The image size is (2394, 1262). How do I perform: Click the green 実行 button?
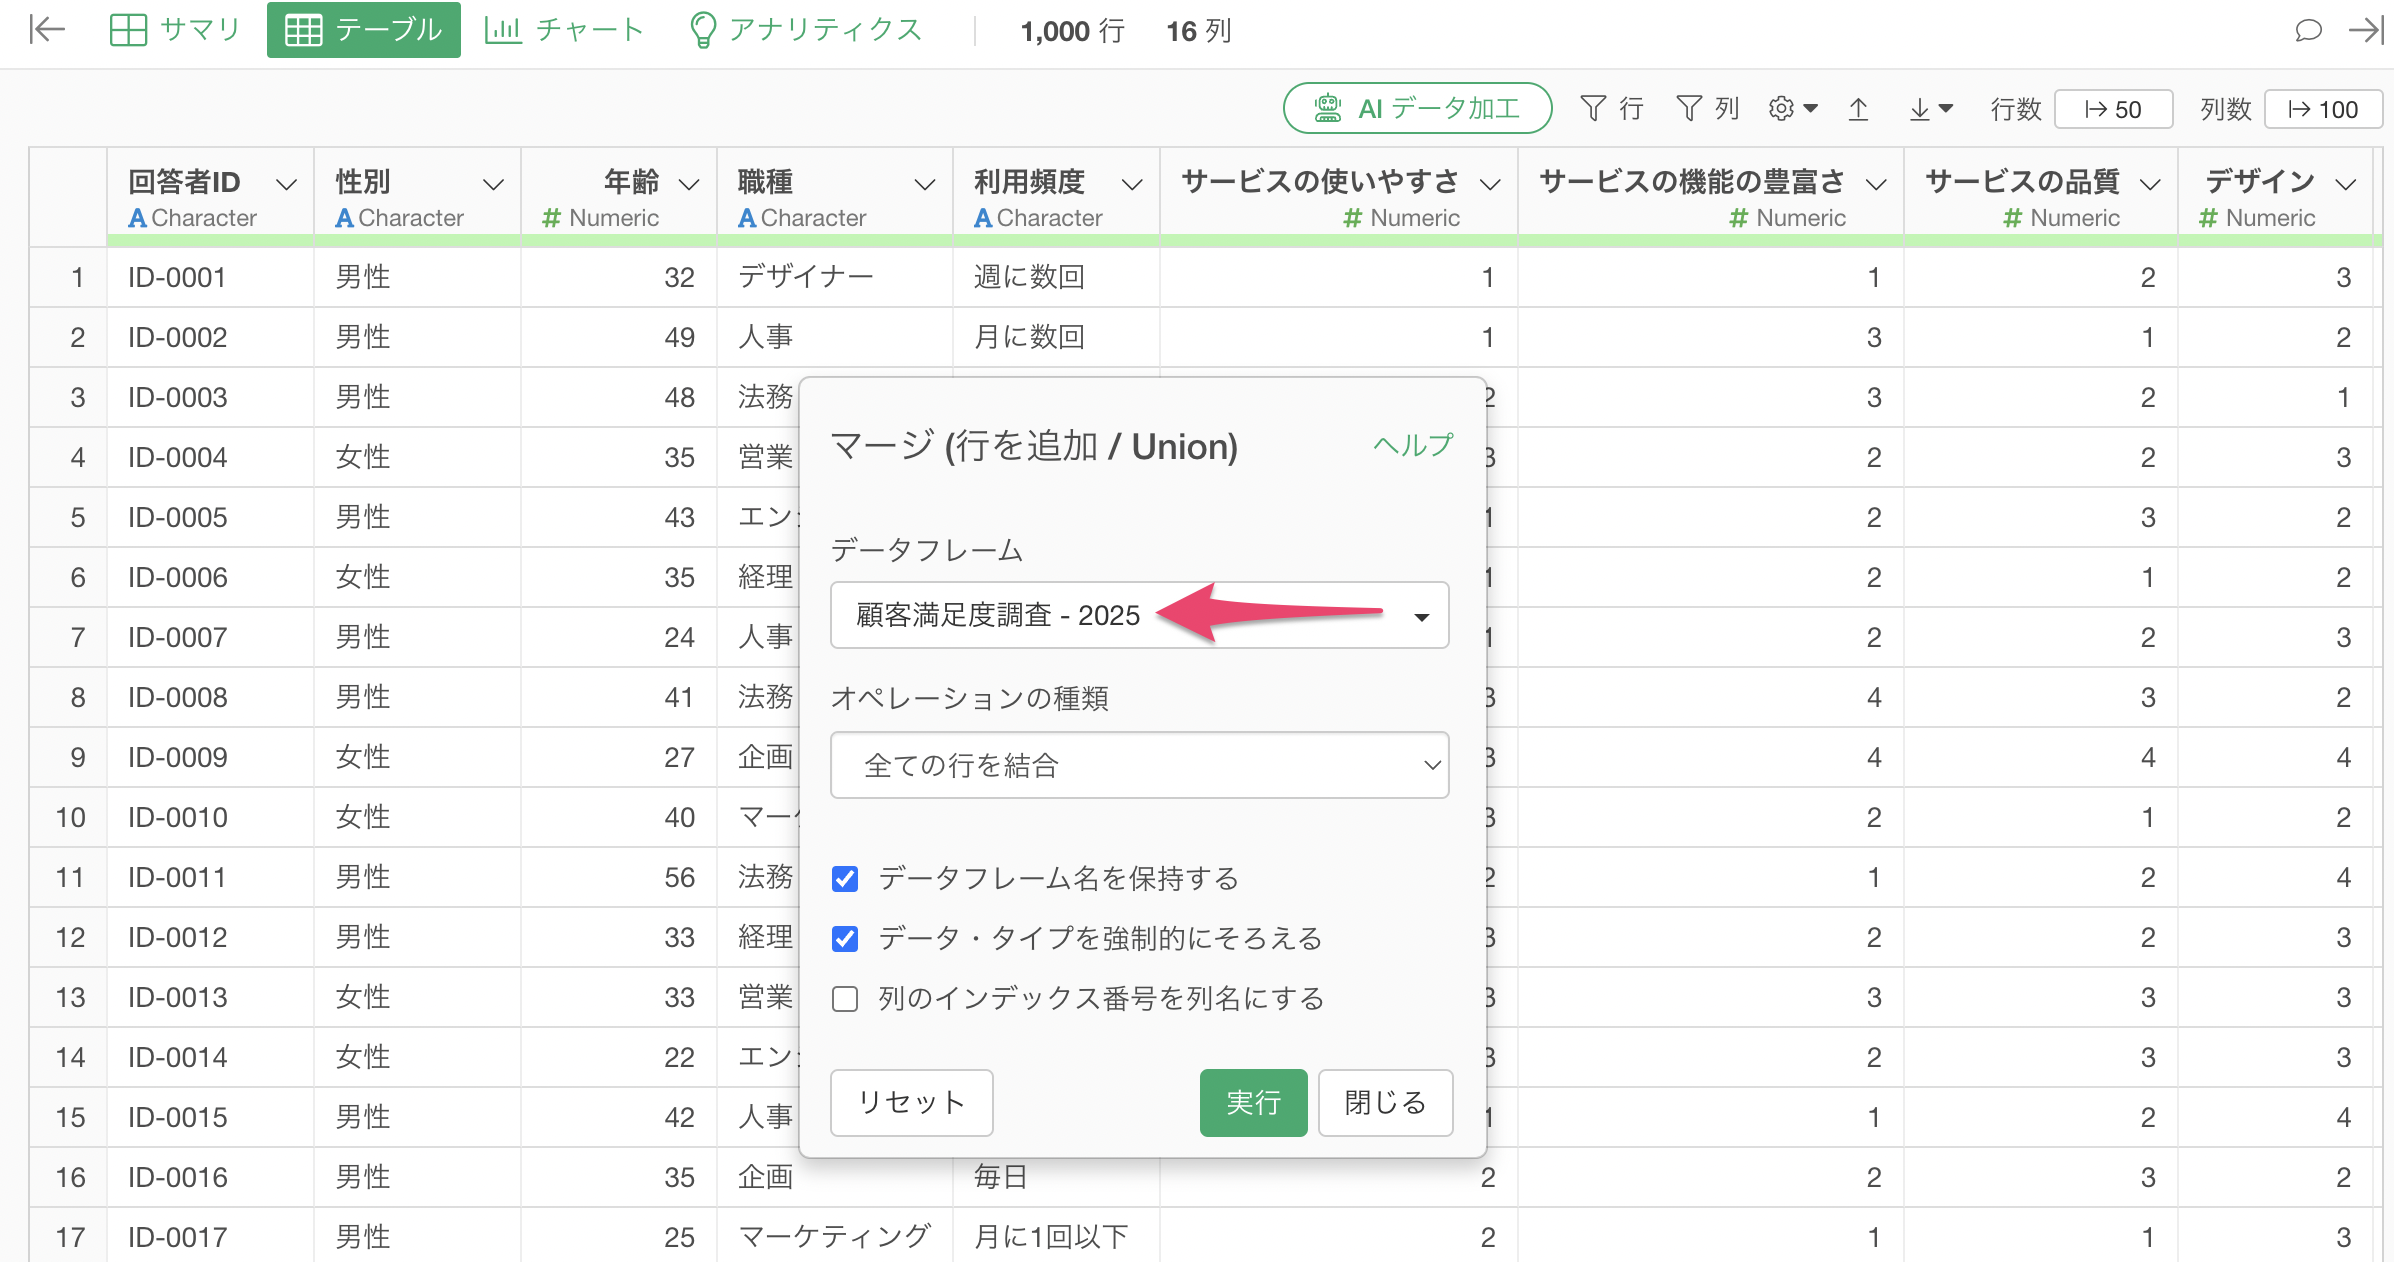[x=1253, y=1102]
